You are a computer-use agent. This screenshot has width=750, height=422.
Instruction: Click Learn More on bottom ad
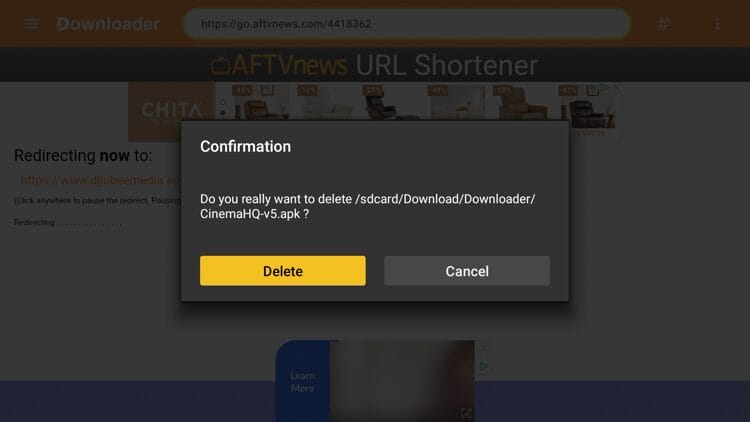click(x=302, y=382)
